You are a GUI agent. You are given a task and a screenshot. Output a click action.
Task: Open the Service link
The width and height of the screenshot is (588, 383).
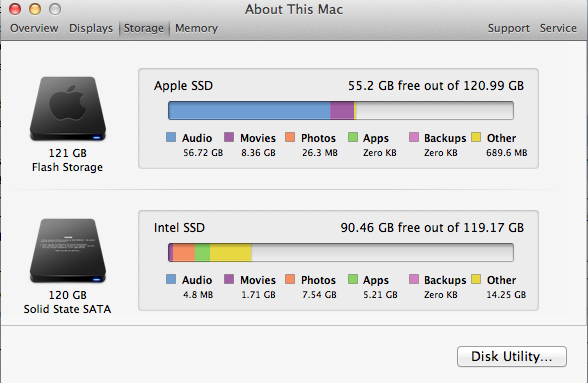(558, 28)
